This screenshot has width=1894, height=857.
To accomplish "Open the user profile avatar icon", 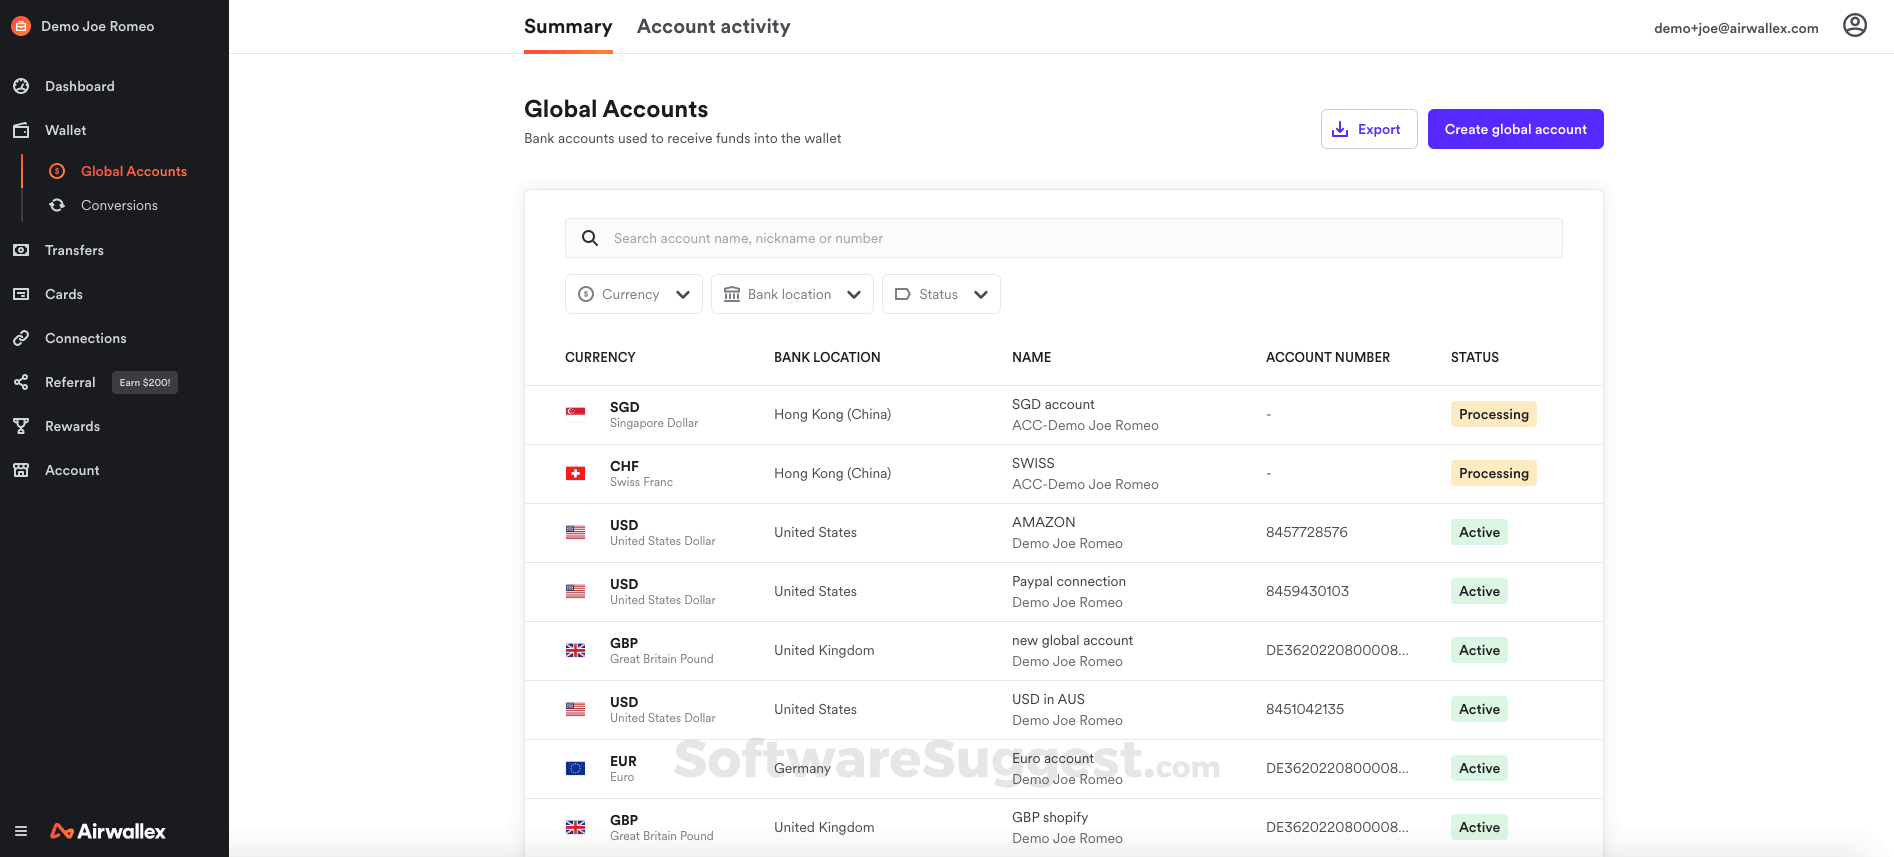I will click(x=1854, y=26).
